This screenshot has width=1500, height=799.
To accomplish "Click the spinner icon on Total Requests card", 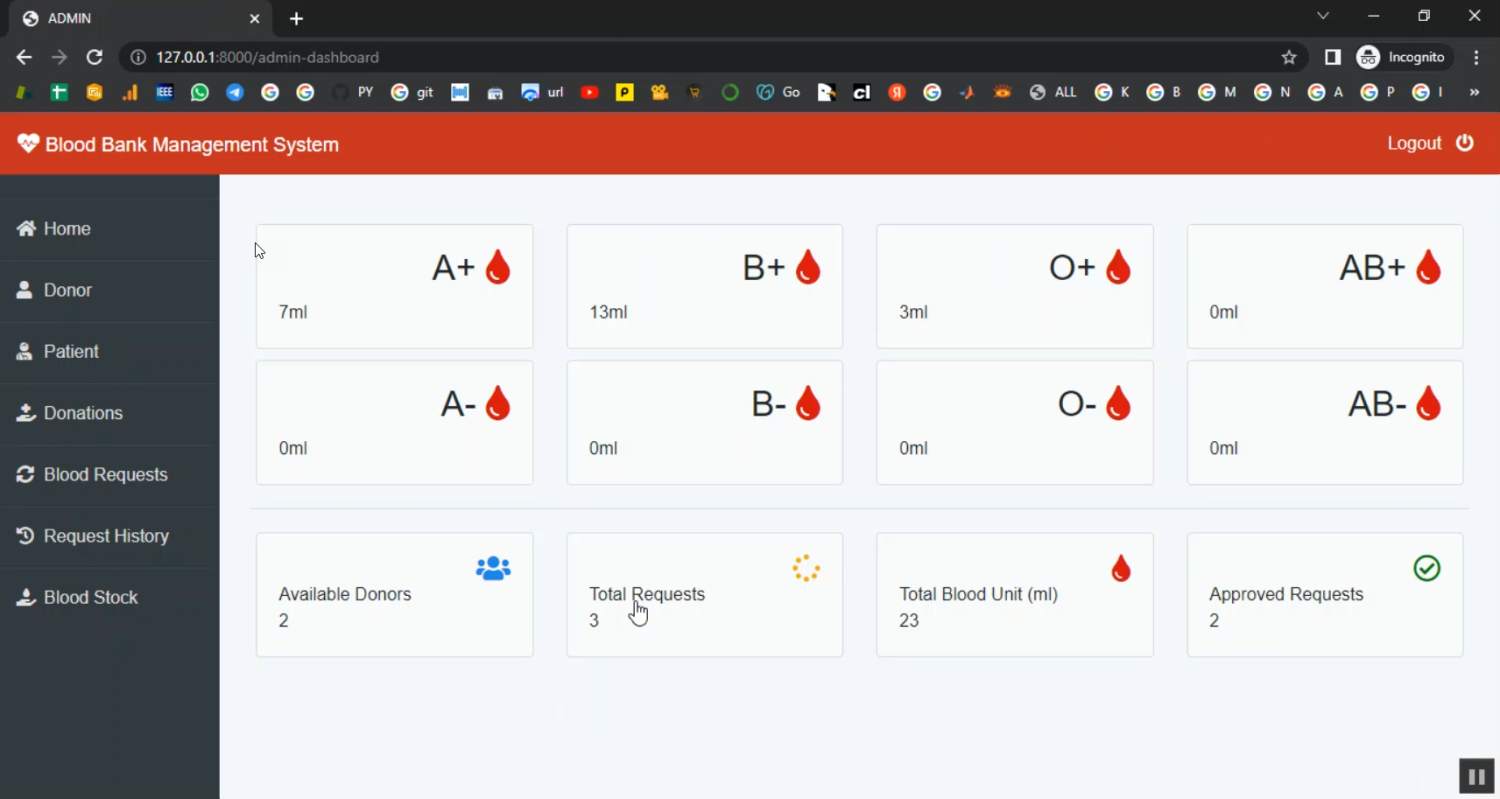I will tap(806, 569).
